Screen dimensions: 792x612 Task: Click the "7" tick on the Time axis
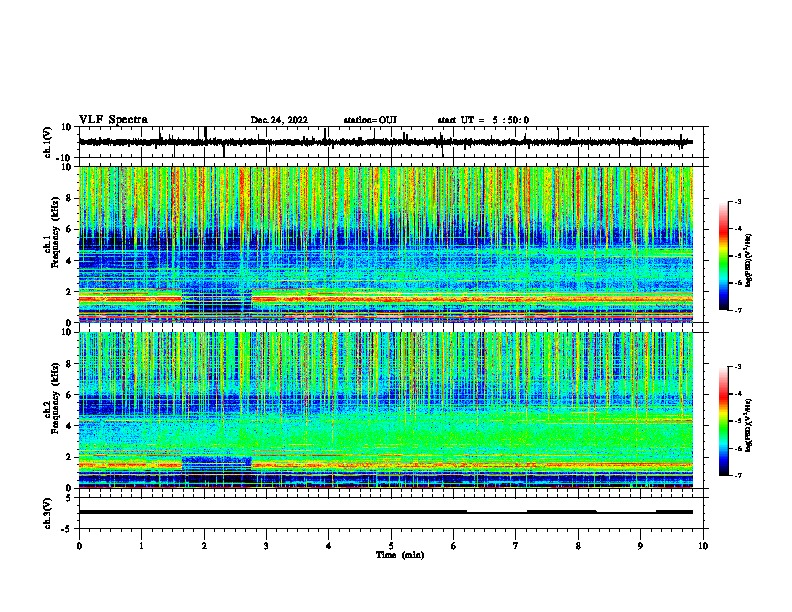(x=516, y=546)
